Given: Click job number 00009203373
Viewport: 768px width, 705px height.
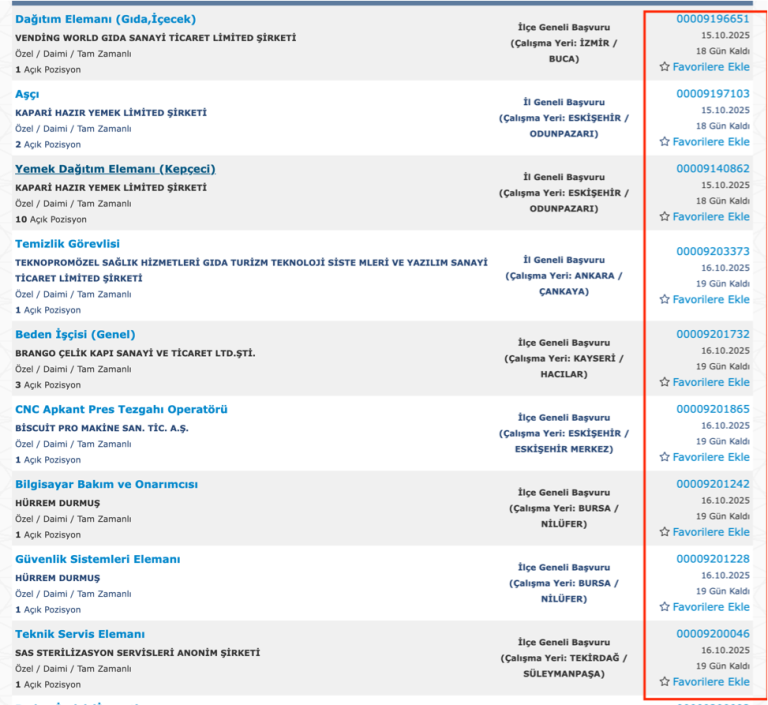Looking at the screenshot, I should 713,251.
